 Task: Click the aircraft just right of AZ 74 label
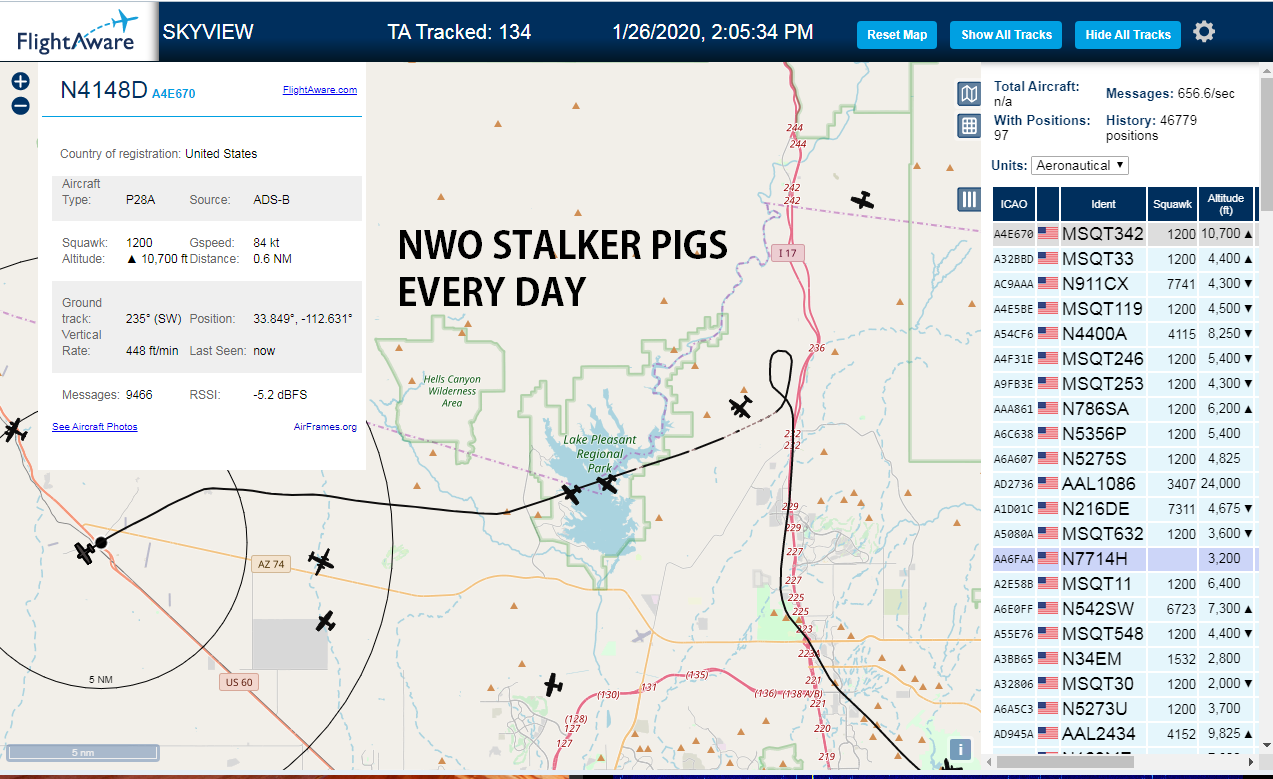321,561
